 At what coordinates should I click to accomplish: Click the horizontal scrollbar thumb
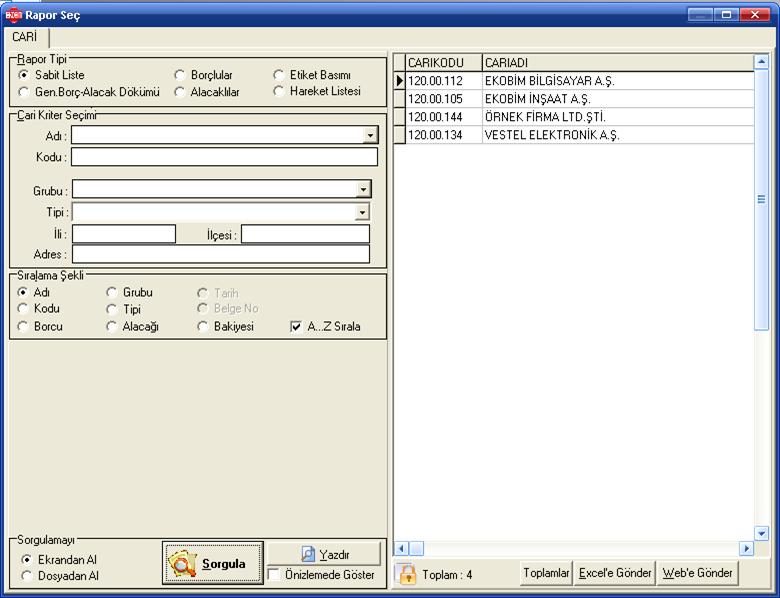tap(416, 549)
